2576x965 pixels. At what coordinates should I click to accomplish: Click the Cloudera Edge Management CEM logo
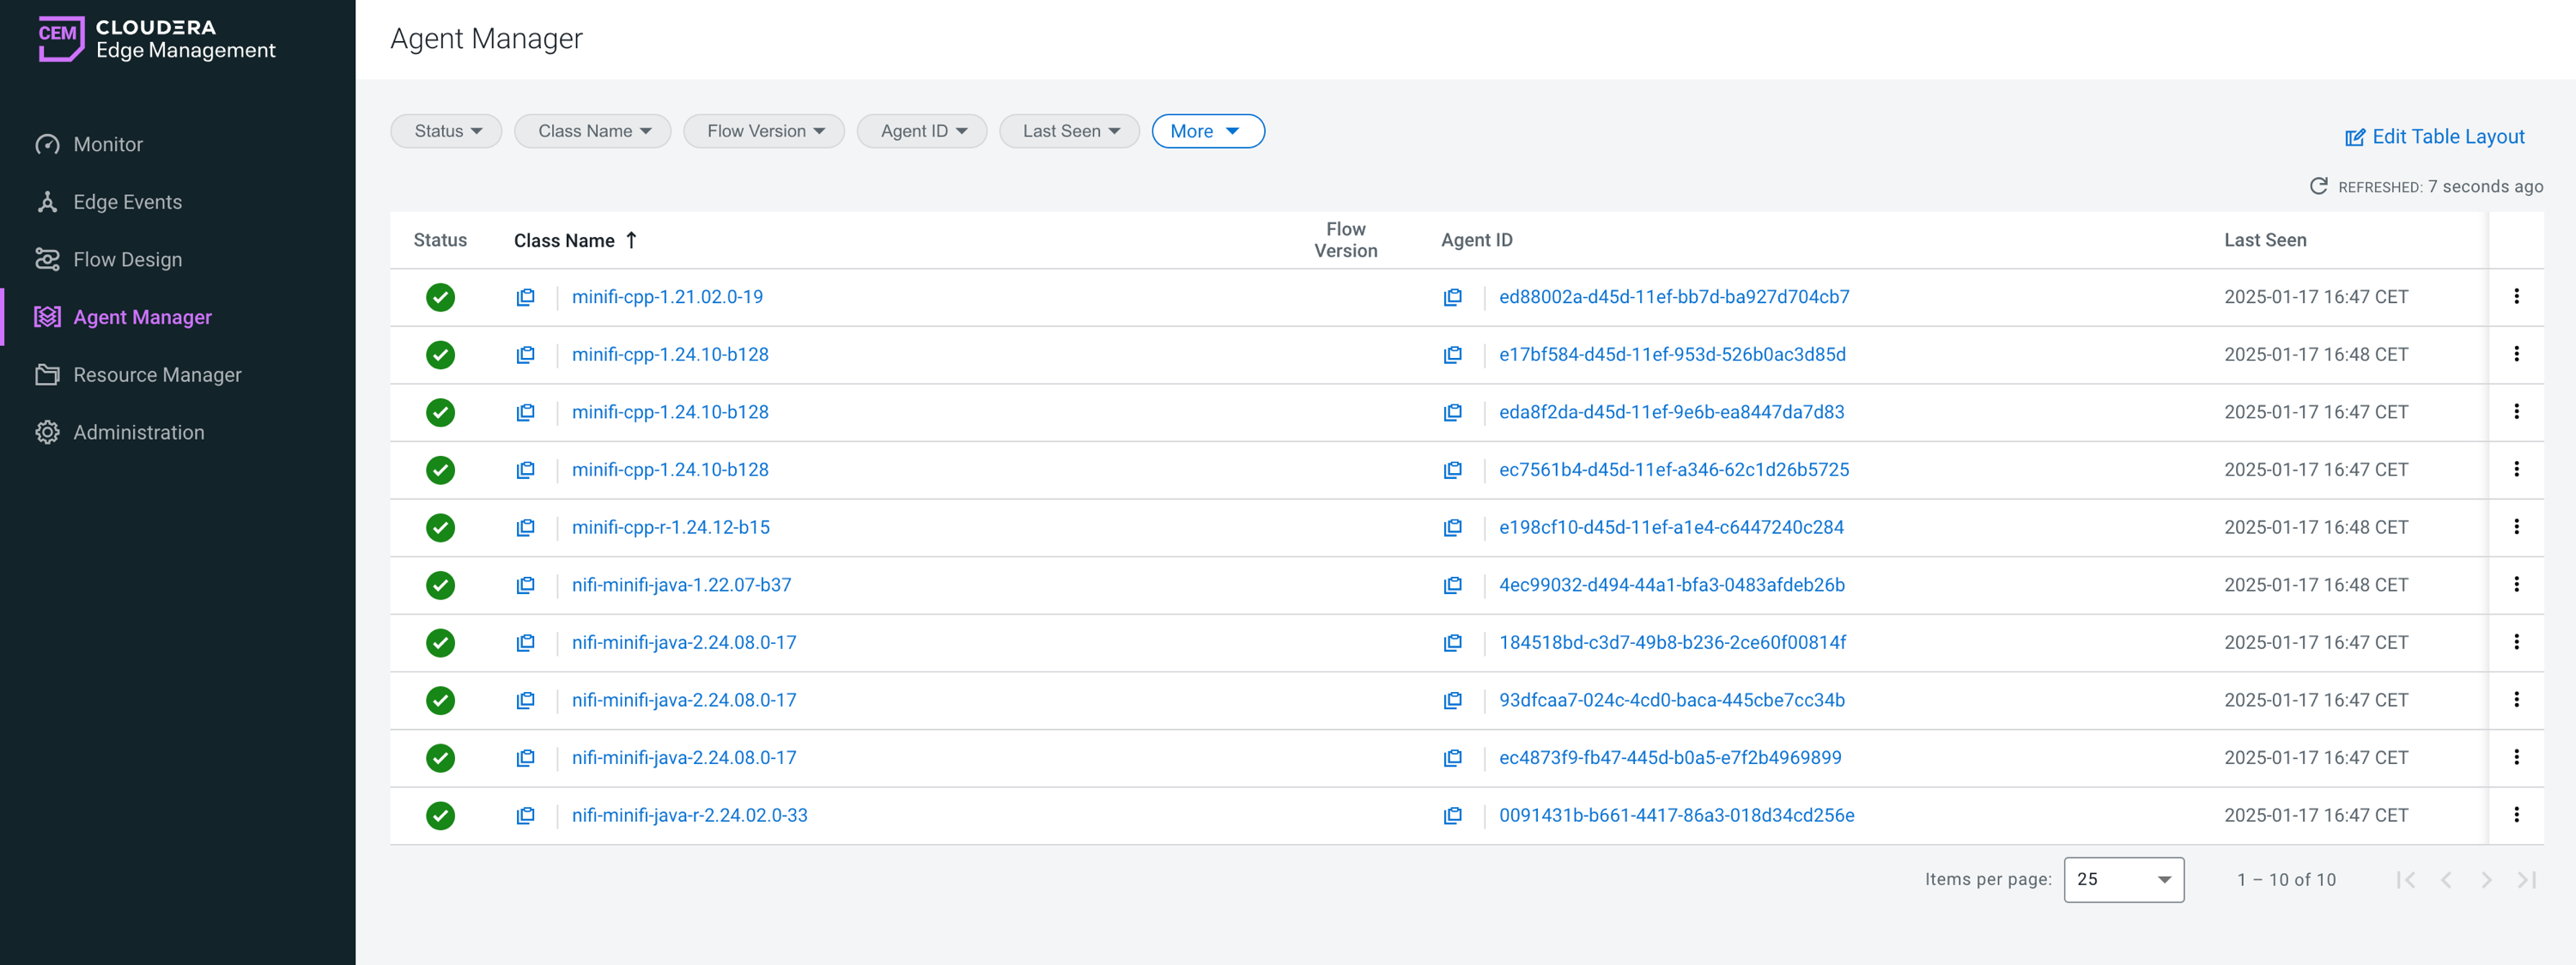point(61,38)
